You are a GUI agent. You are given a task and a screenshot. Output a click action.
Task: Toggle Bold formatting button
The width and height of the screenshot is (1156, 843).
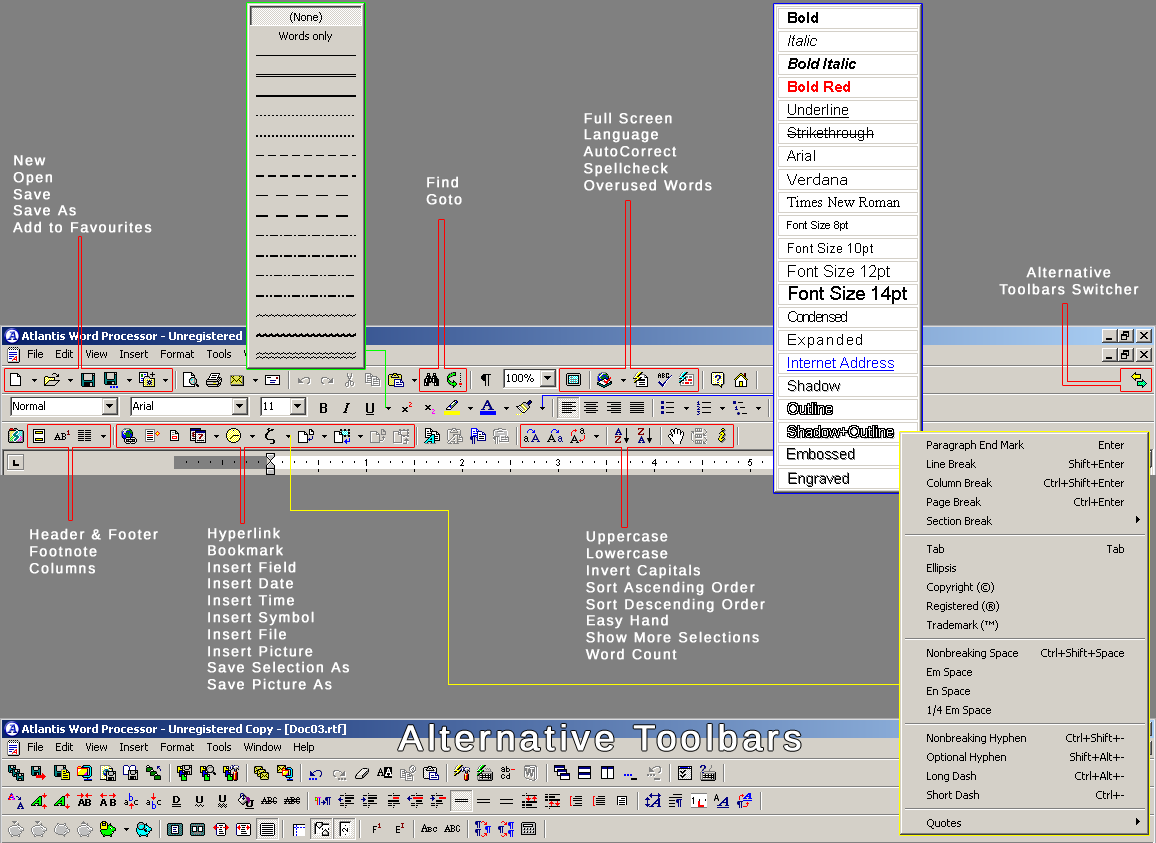click(x=323, y=408)
